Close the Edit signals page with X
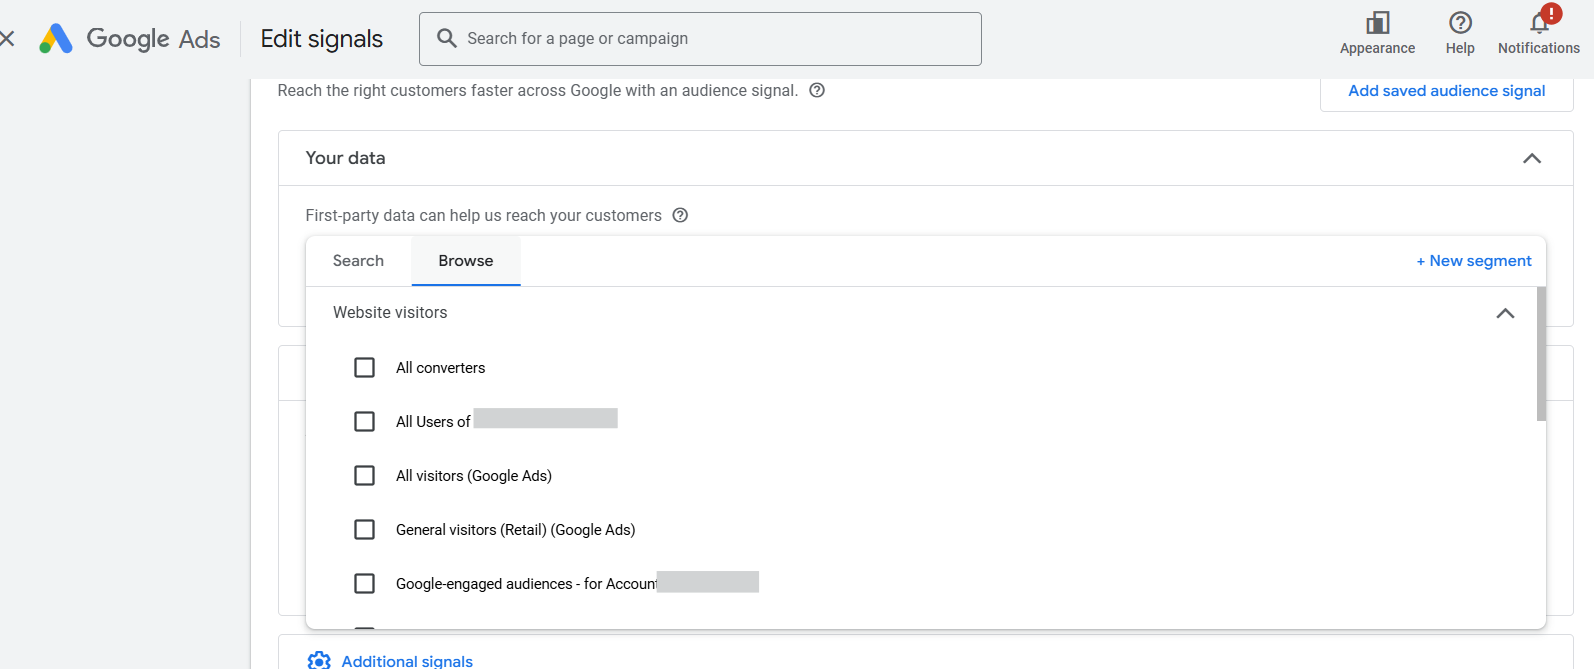 point(7,39)
